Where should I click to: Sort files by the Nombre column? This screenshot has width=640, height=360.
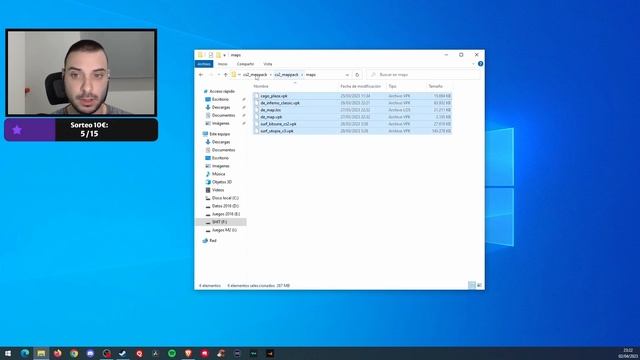click(261, 86)
